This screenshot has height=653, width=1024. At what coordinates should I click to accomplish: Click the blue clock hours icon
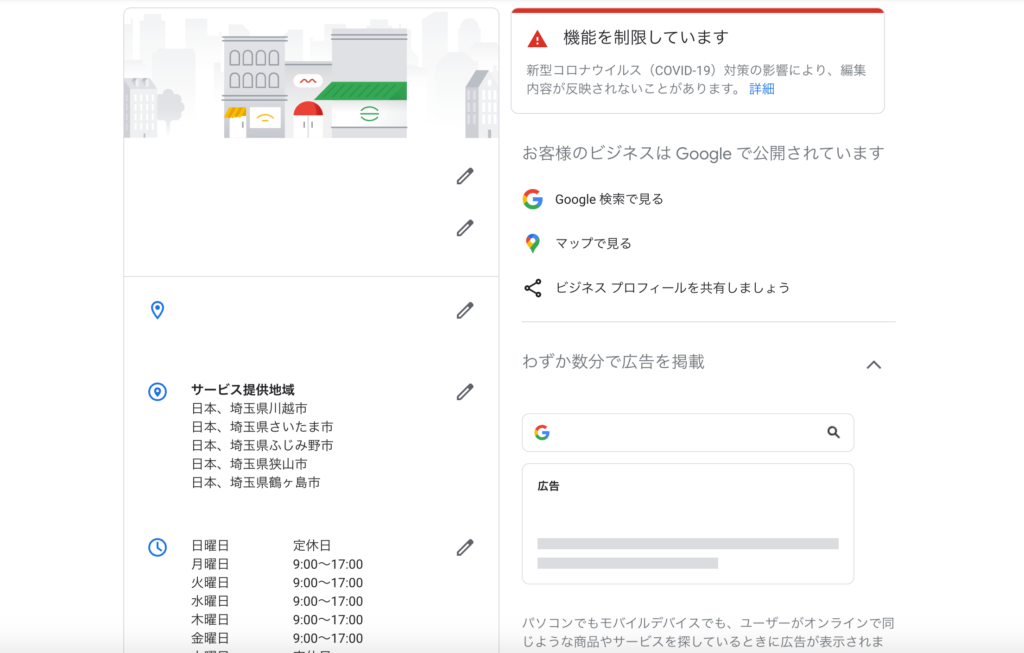click(157, 547)
